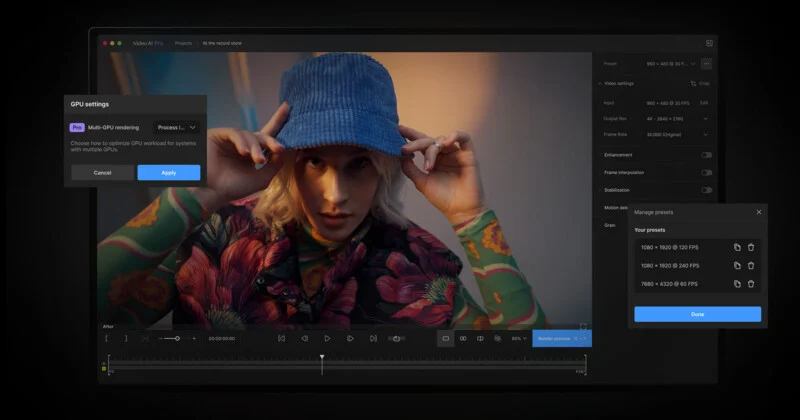This screenshot has width=800, height=420.
Task: Click Done in Manage presets
Action: point(697,314)
